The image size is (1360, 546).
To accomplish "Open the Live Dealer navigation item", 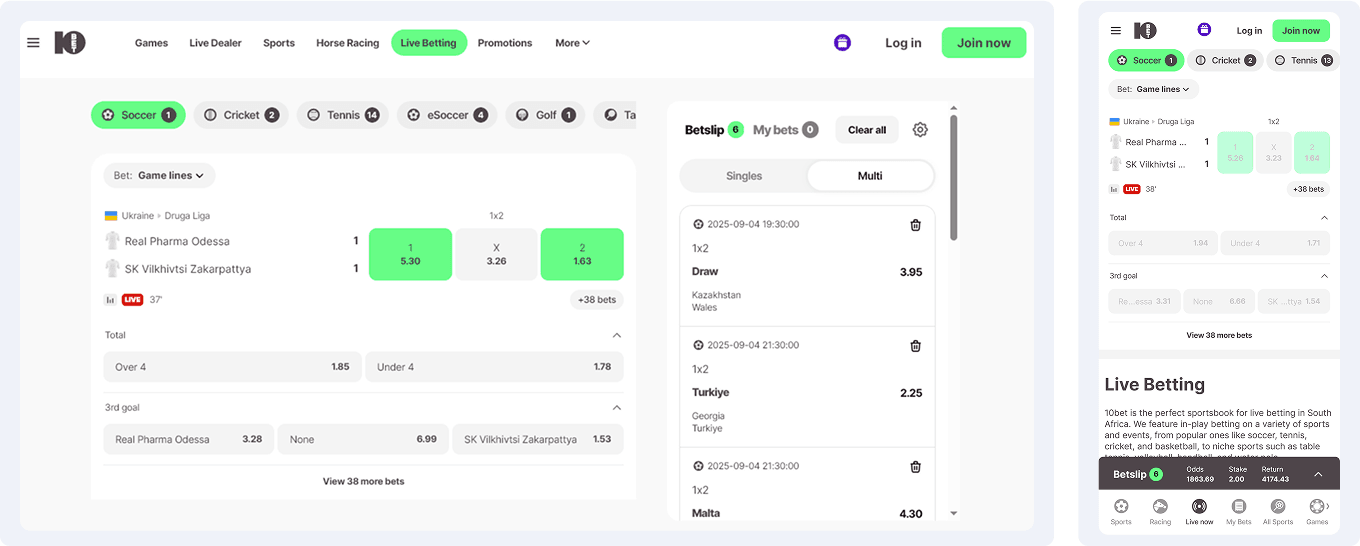I will click(216, 43).
